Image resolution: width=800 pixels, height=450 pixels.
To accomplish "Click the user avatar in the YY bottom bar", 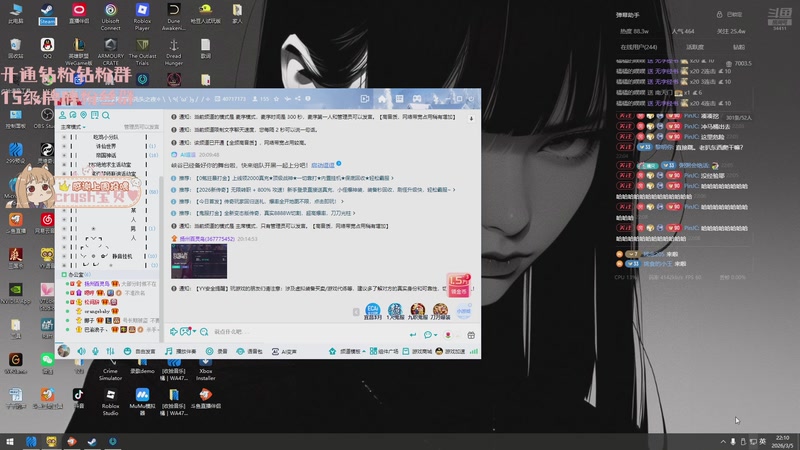I will (x=64, y=351).
